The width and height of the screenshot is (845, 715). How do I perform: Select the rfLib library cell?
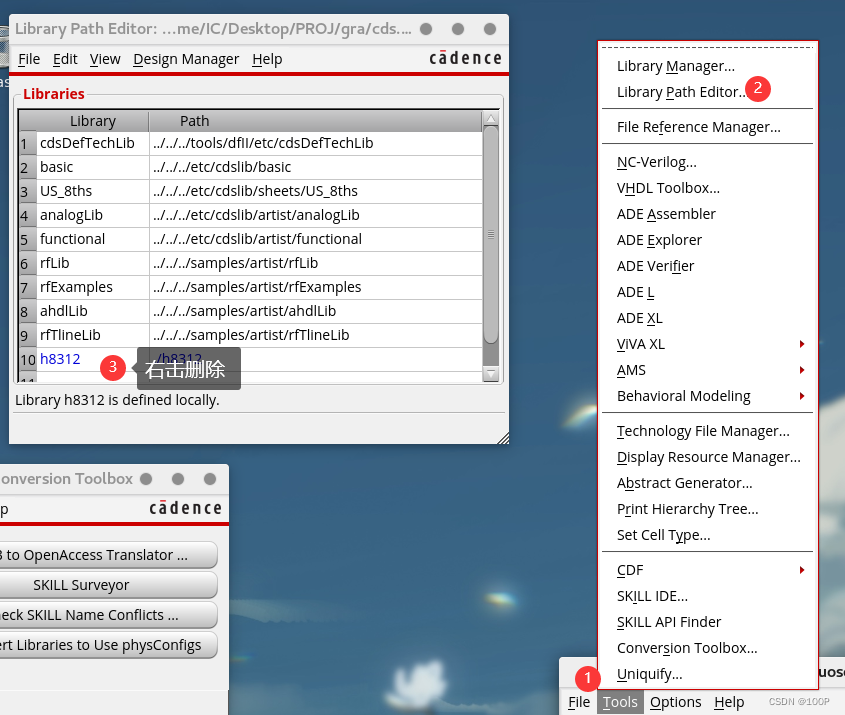click(x=93, y=263)
